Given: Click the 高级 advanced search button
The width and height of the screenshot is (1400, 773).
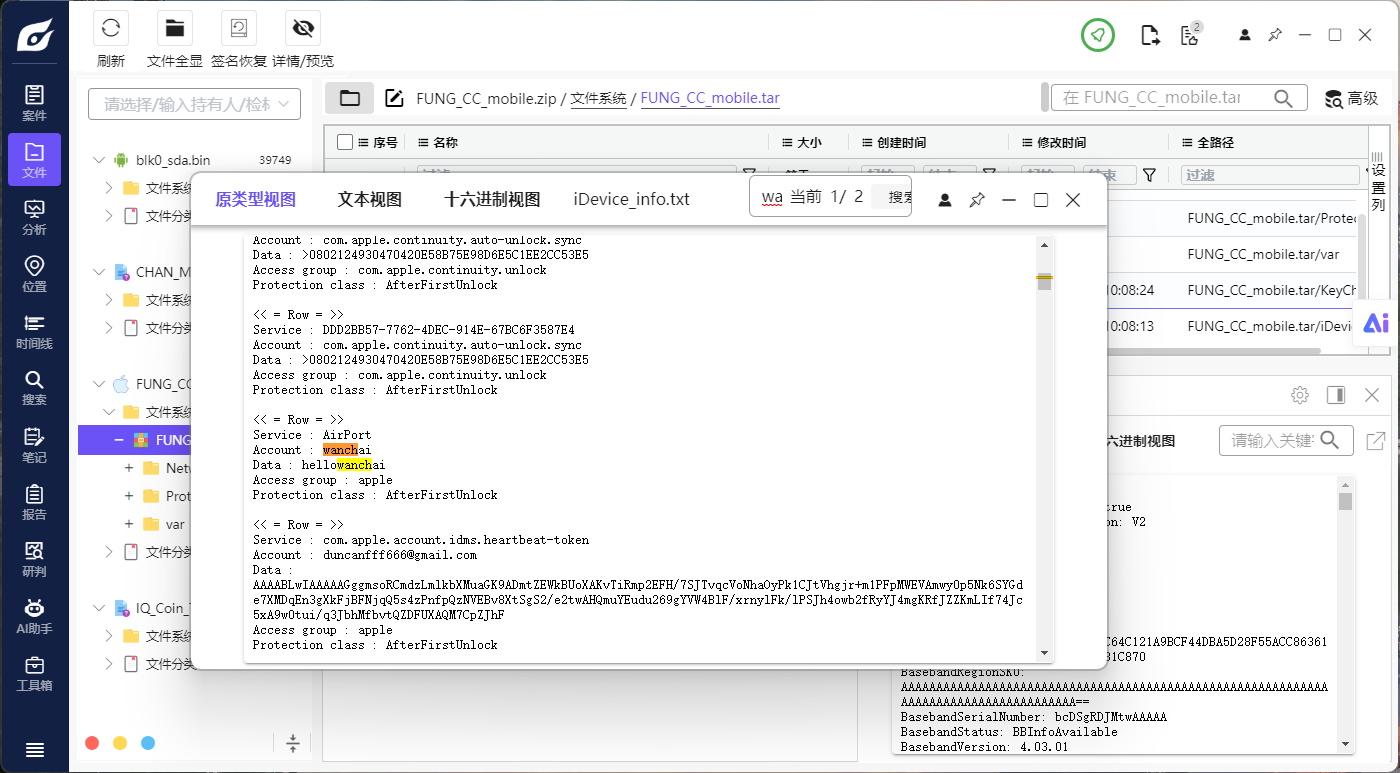Looking at the screenshot, I should (1351, 98).
